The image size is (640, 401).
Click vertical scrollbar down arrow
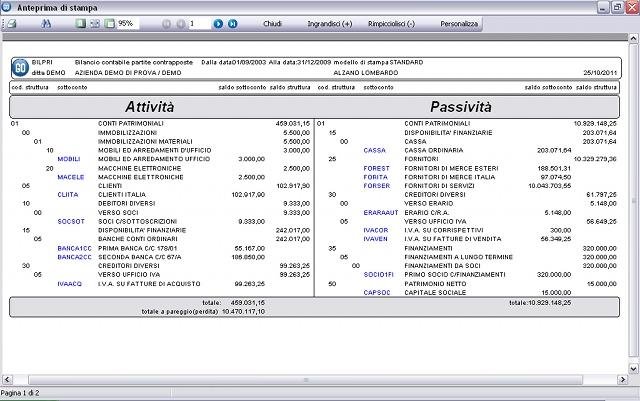click(x=633, y=369)
